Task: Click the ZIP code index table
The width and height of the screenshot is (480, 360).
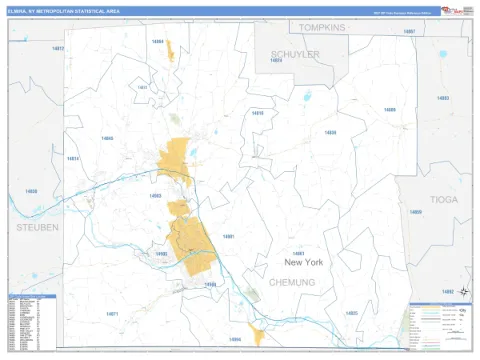Action: [32, 322]
